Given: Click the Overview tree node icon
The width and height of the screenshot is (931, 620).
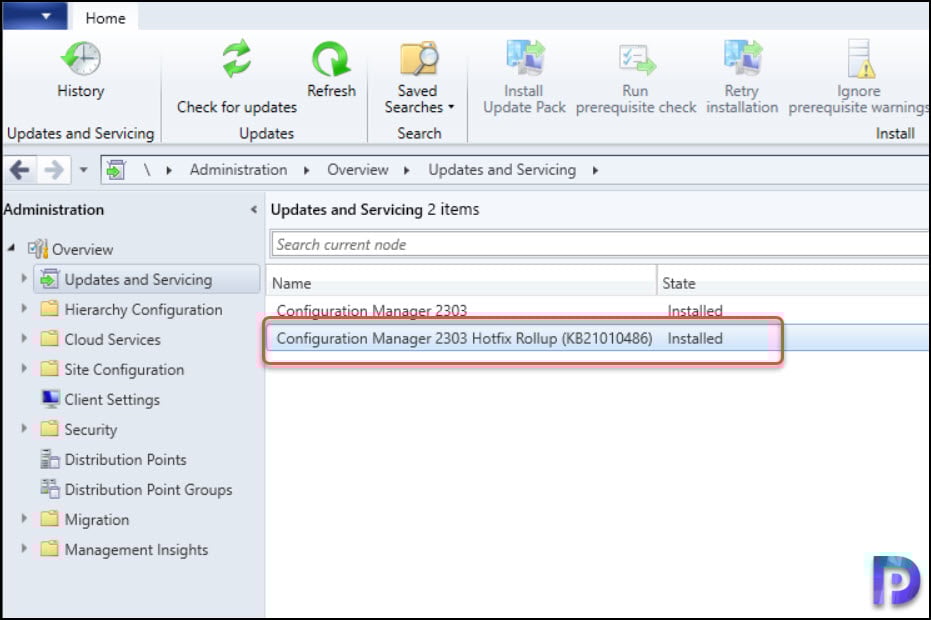Looking at the screenshot, I should 38,249.
